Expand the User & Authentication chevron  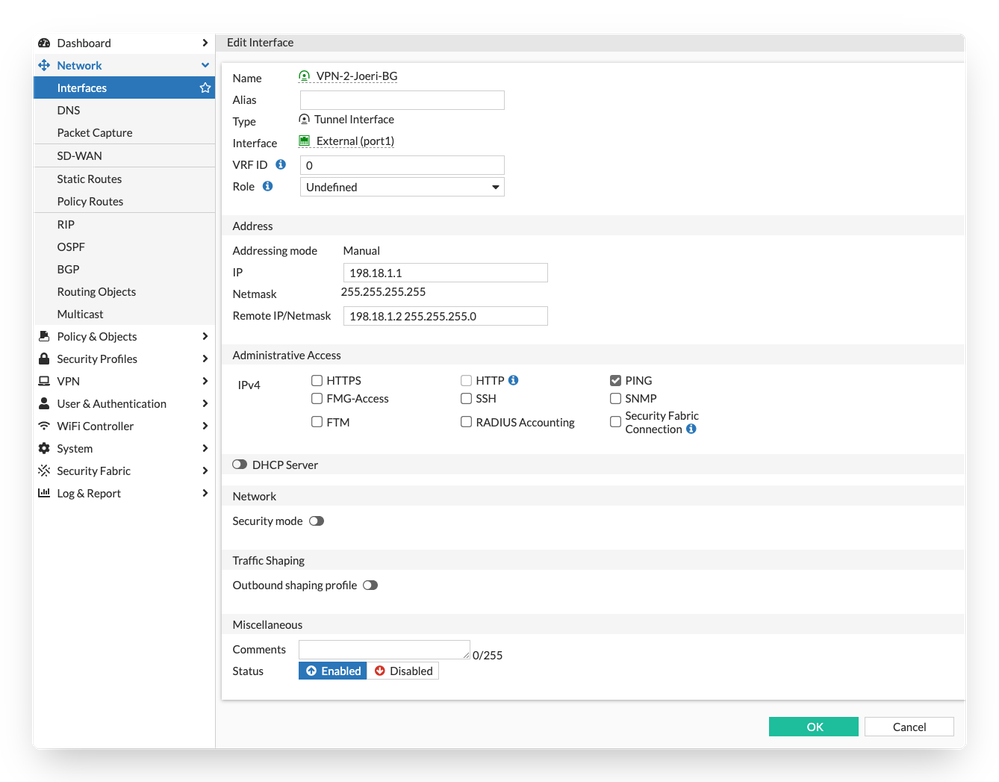pyautogui.click(x=205, y=403)
